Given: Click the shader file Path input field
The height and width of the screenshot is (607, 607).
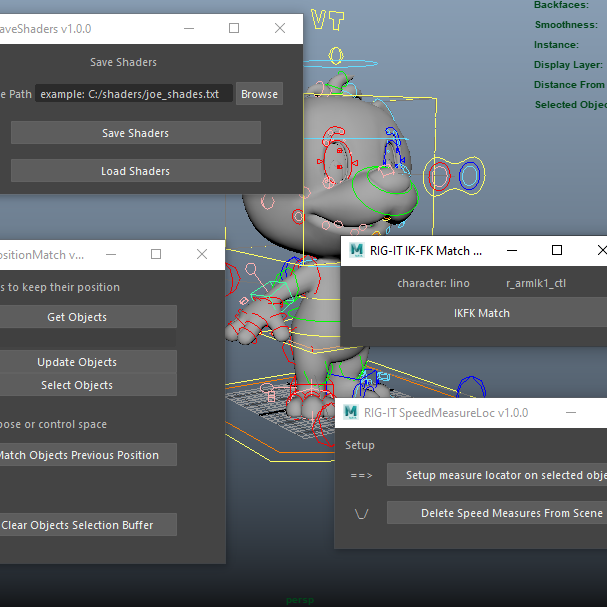Looking at the screenshot, I should click(x=134, y=94).
